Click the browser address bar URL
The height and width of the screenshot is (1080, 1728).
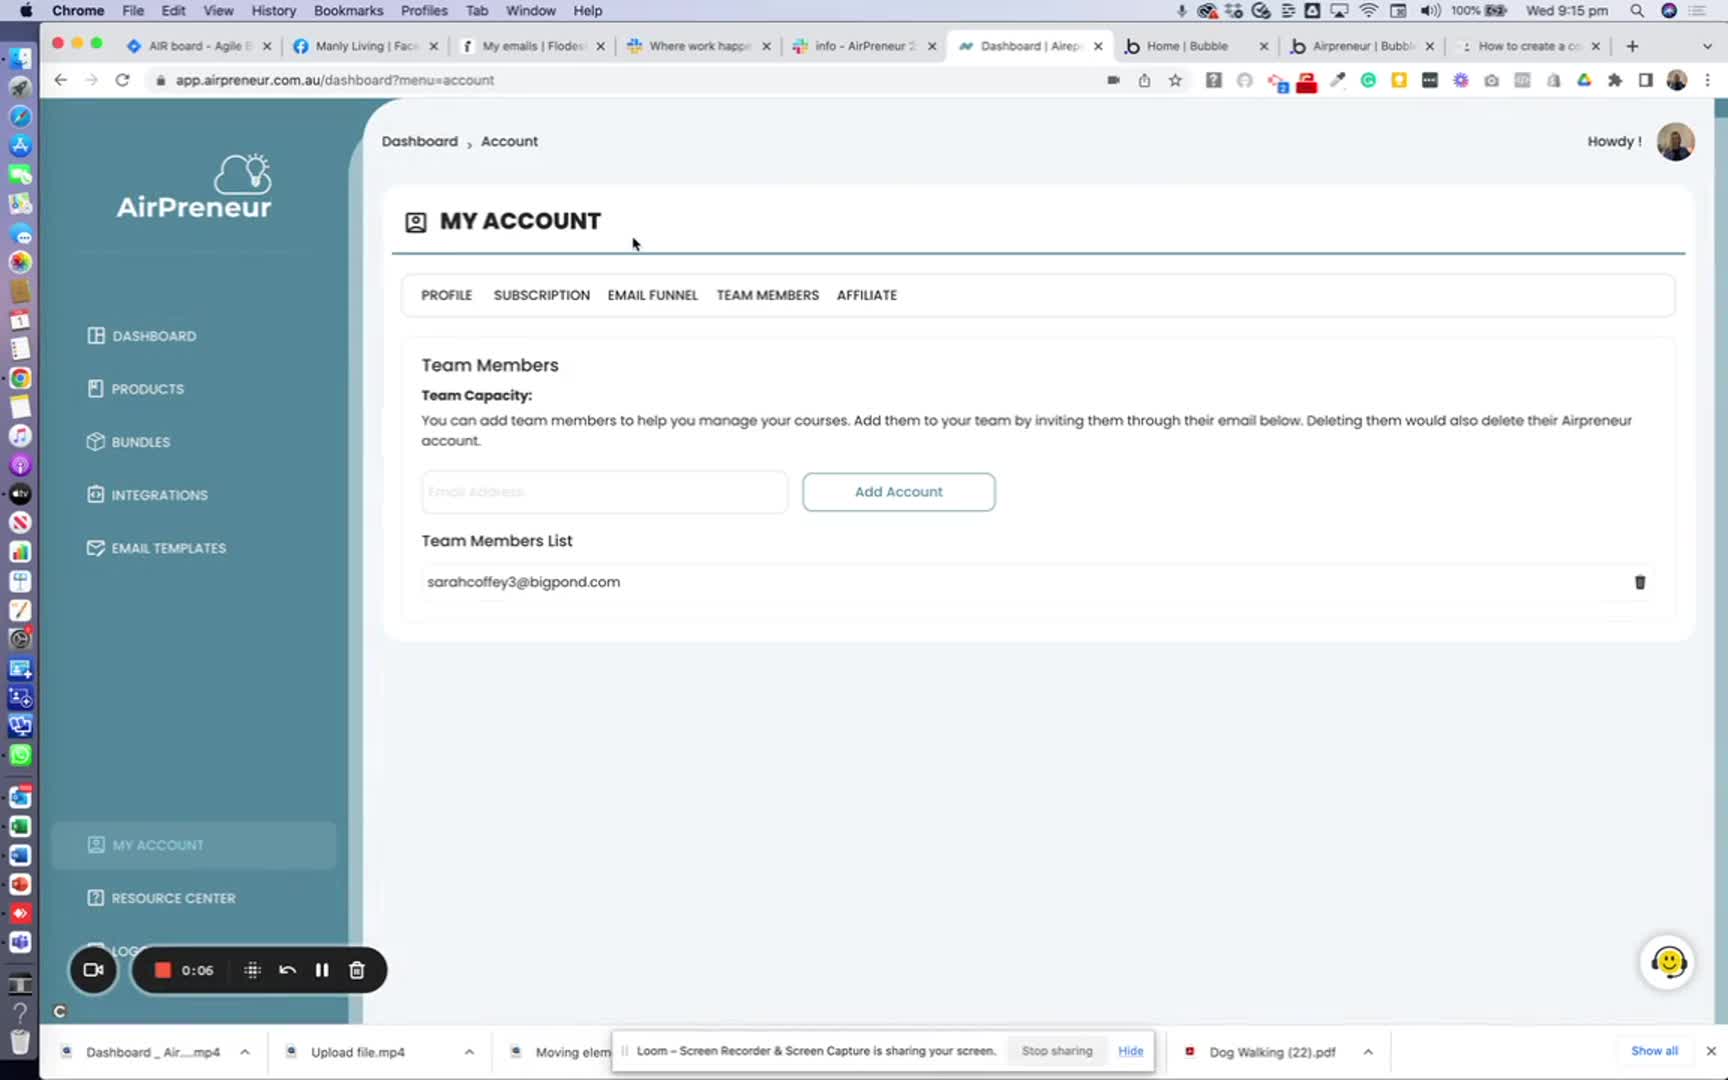(x=335, y=80)
